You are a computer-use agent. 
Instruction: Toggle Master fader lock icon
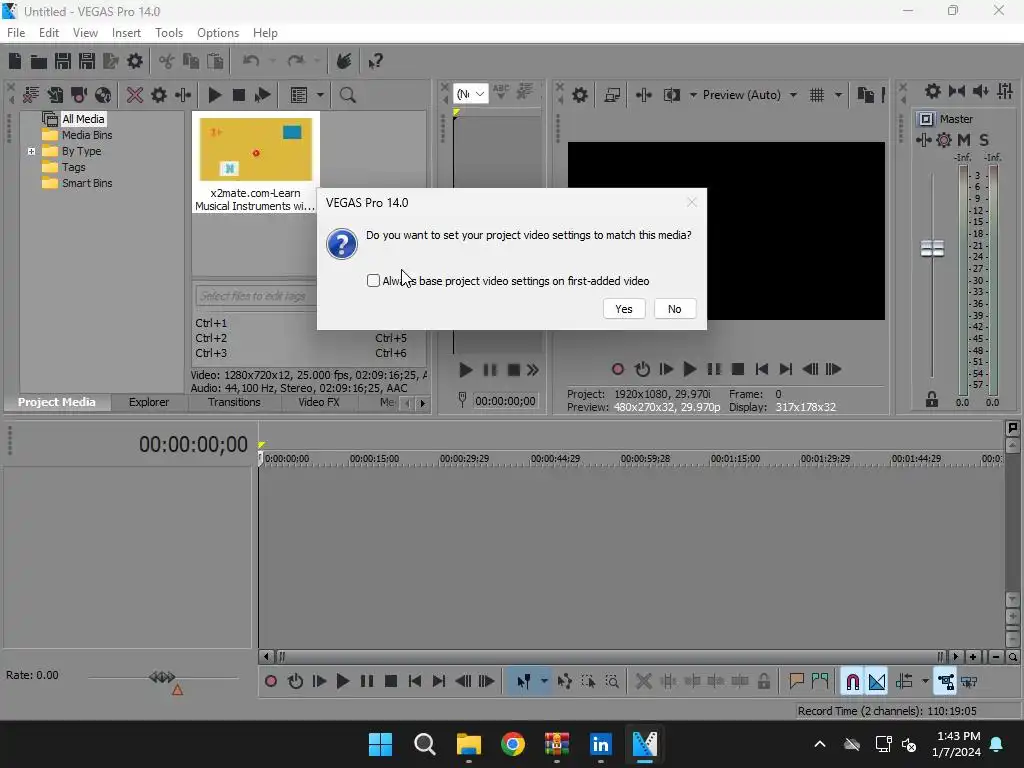[932, 399]
